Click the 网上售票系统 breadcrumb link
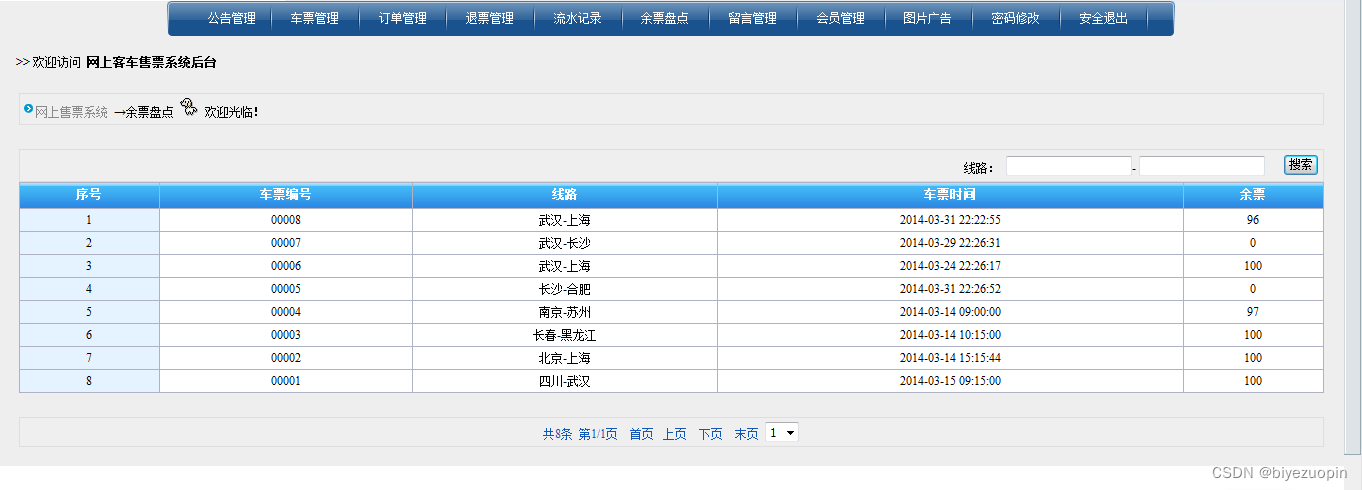Image resolution: width=1362 pixels, height=490 pixels. (x=71, y=112)
